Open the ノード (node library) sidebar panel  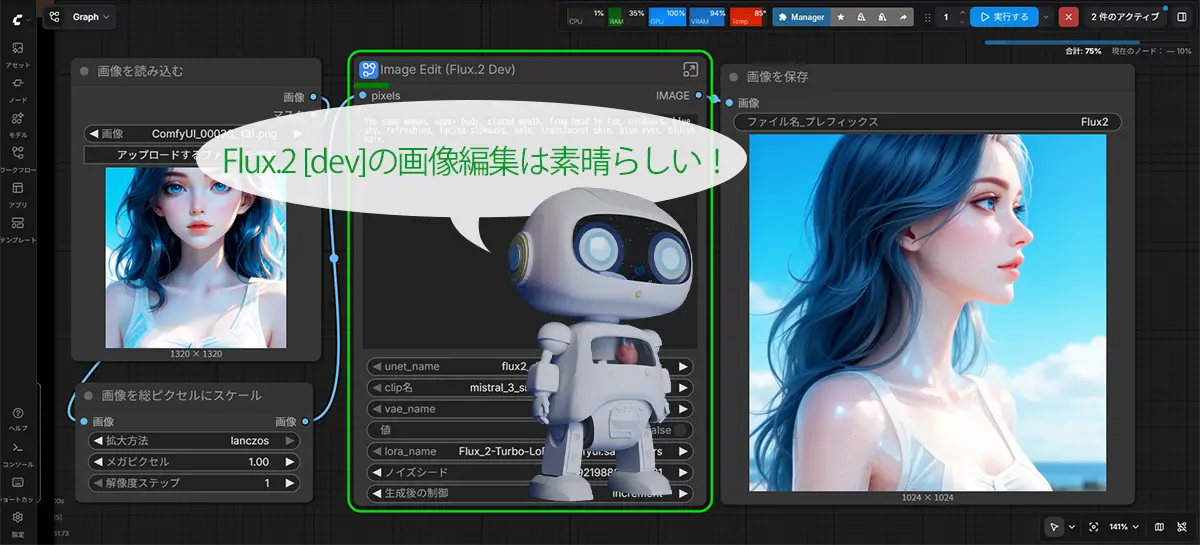tap(18, 89)
